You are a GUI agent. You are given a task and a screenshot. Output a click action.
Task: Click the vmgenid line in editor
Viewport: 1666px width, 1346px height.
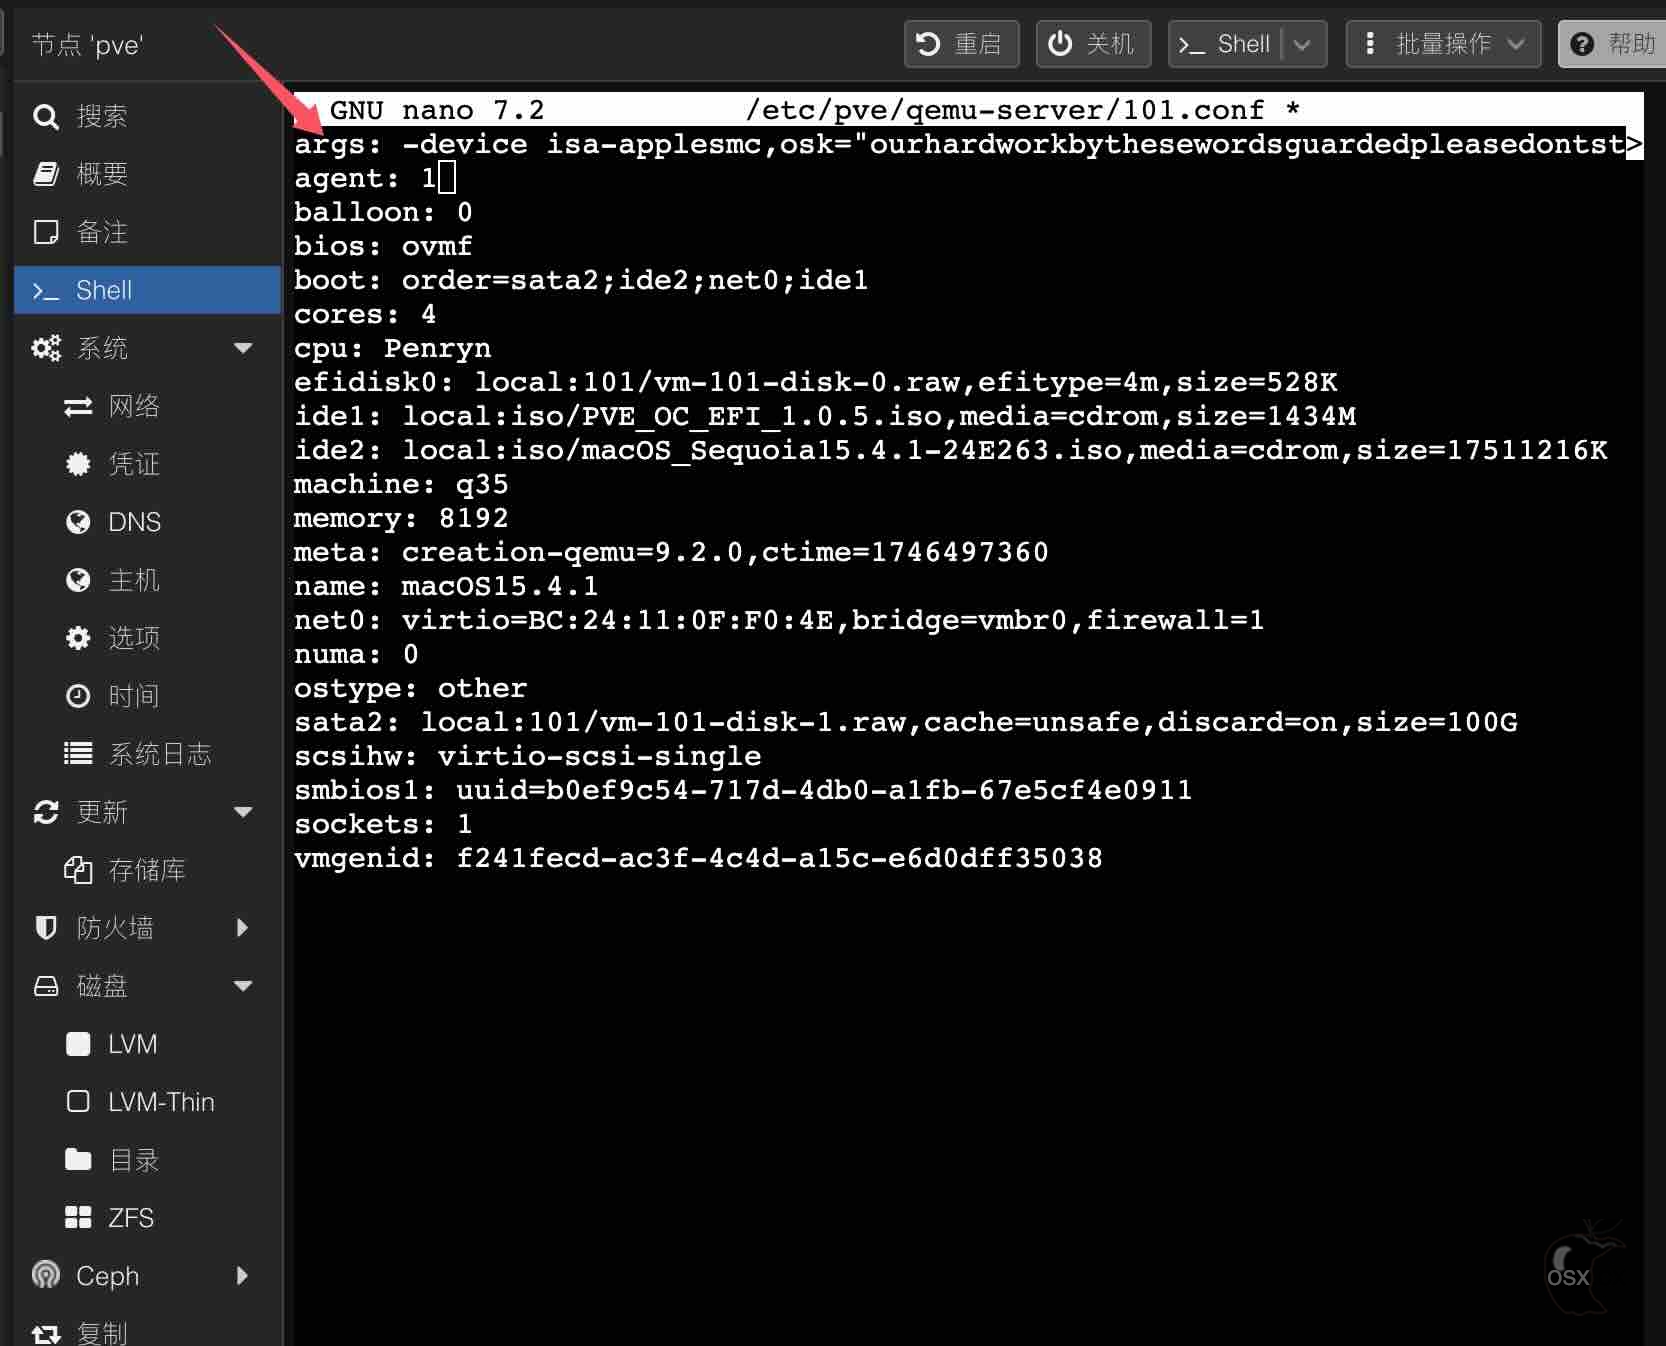click(x=698, y=858)
